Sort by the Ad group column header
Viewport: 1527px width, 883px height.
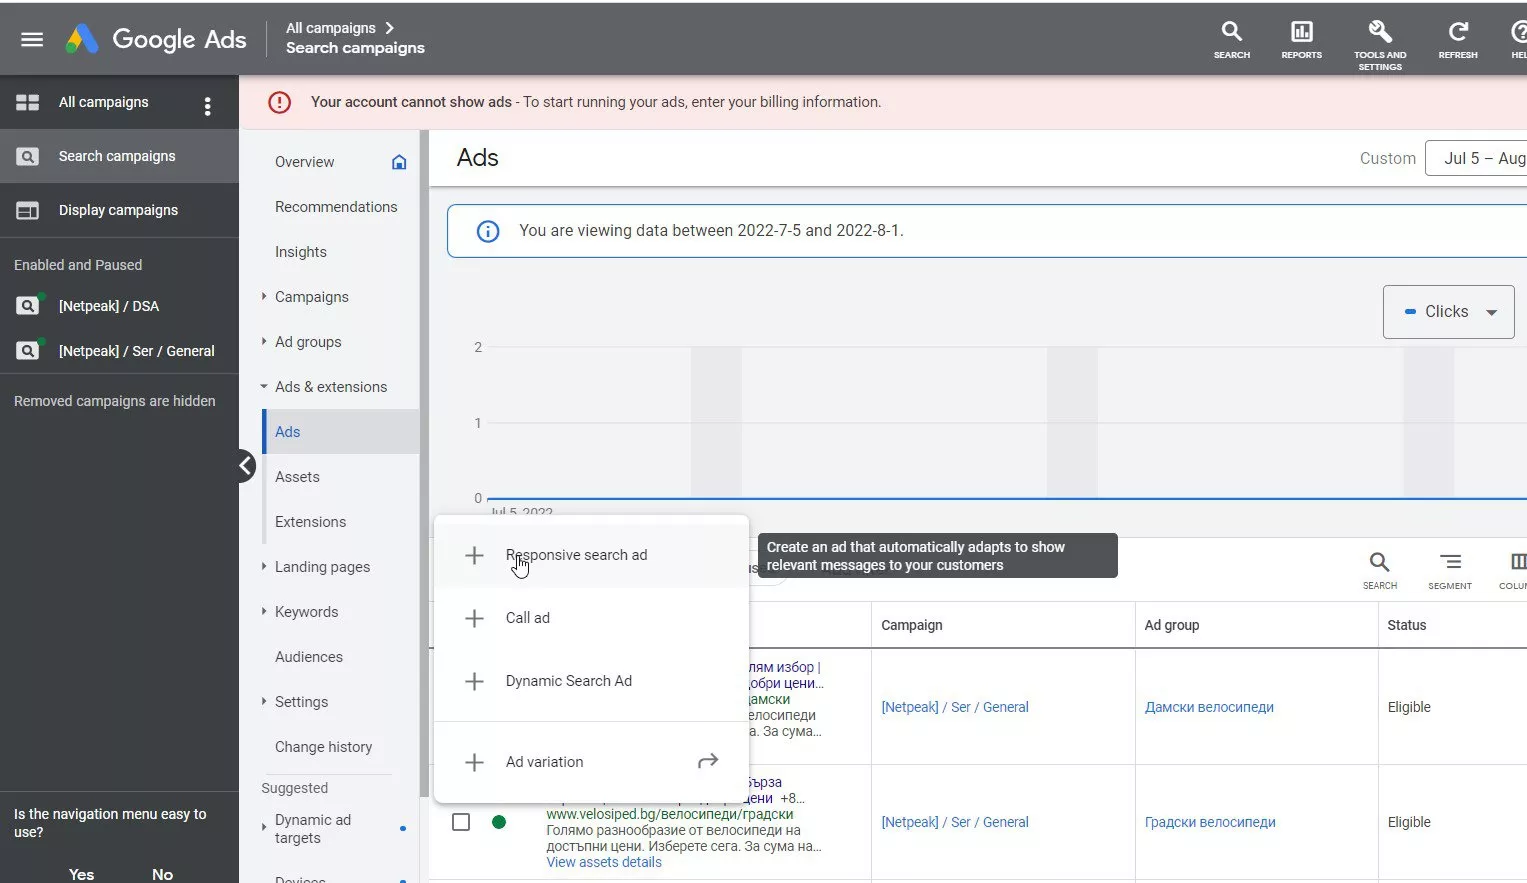(1172, 625)
